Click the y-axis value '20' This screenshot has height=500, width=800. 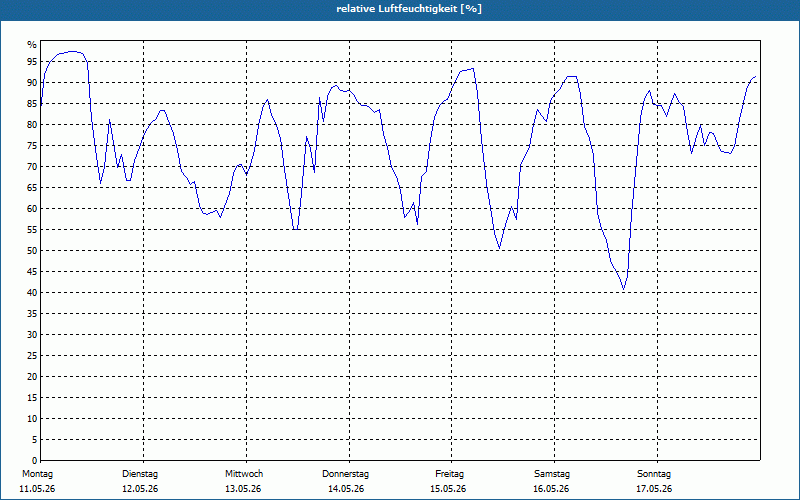pyautogui.click(x=32, y=377)
